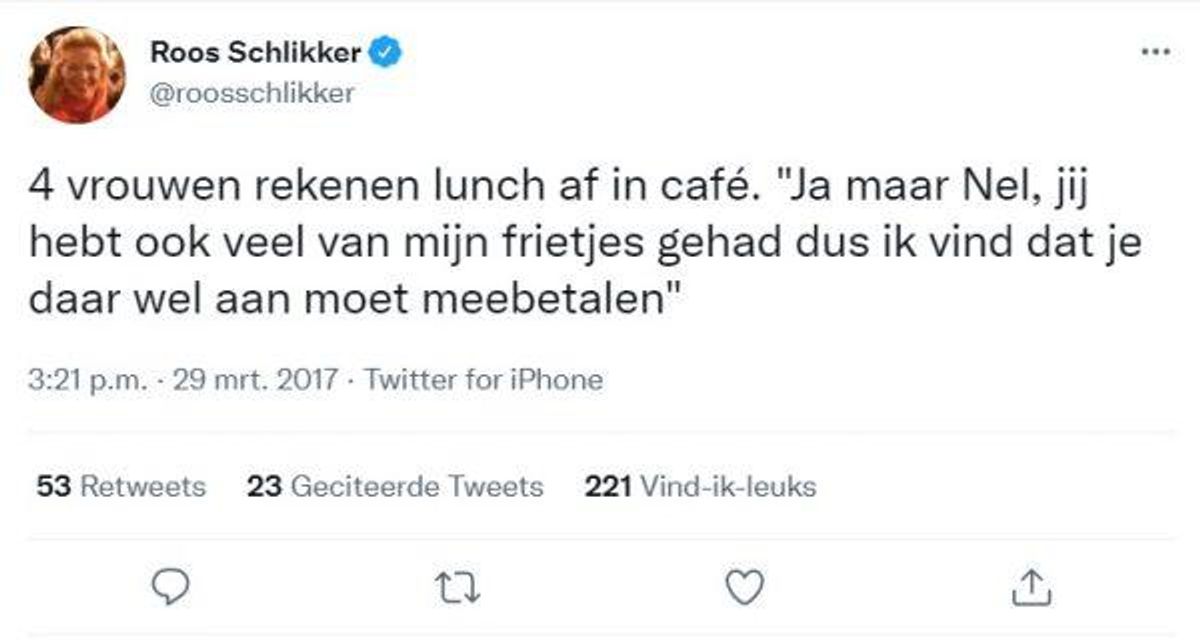The width and height of the screenshot is (1200, 640).
Task: Show the 23 Geciteerde Tweets
Action: point(394,487)
